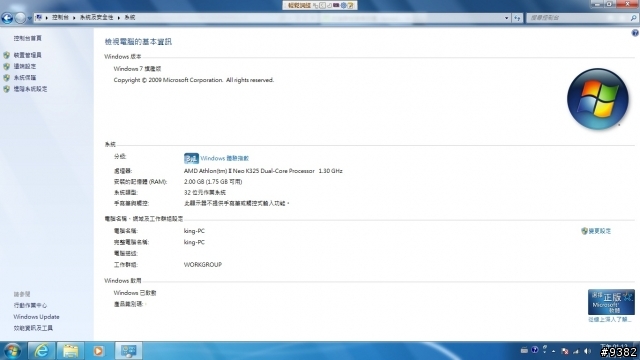
Task: Launch Internet Explorer from taskbar
Action: [x=41, y=351]
